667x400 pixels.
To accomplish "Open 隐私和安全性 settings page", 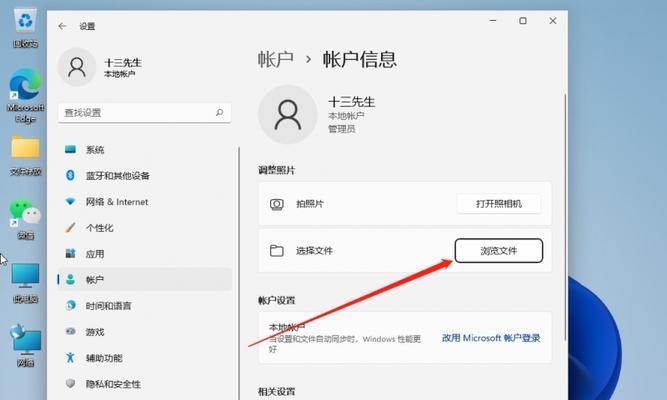I will coord(145,384).
